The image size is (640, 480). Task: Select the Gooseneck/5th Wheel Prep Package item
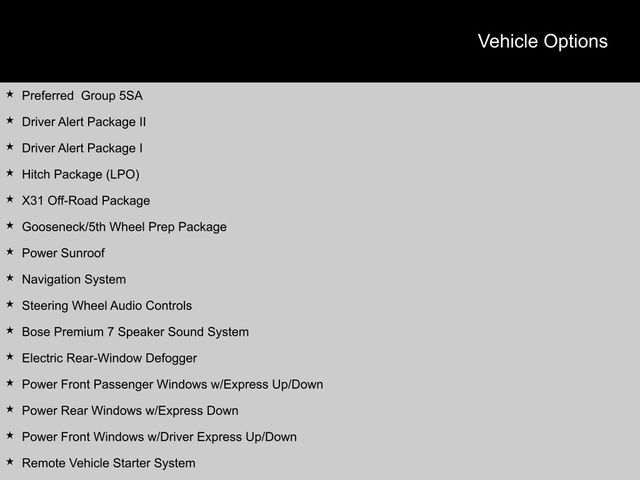tap(124, 227)
